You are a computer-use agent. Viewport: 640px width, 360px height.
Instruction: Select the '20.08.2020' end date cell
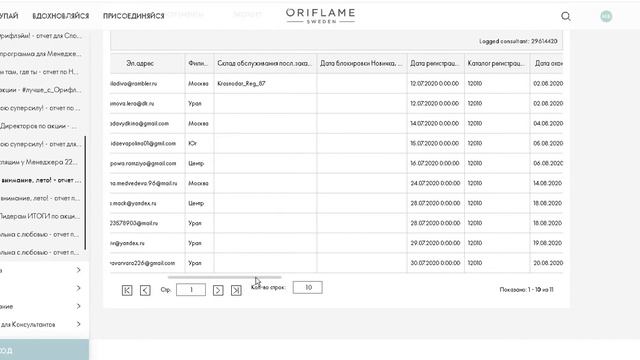pyautogui.click(x=548, y=263)
